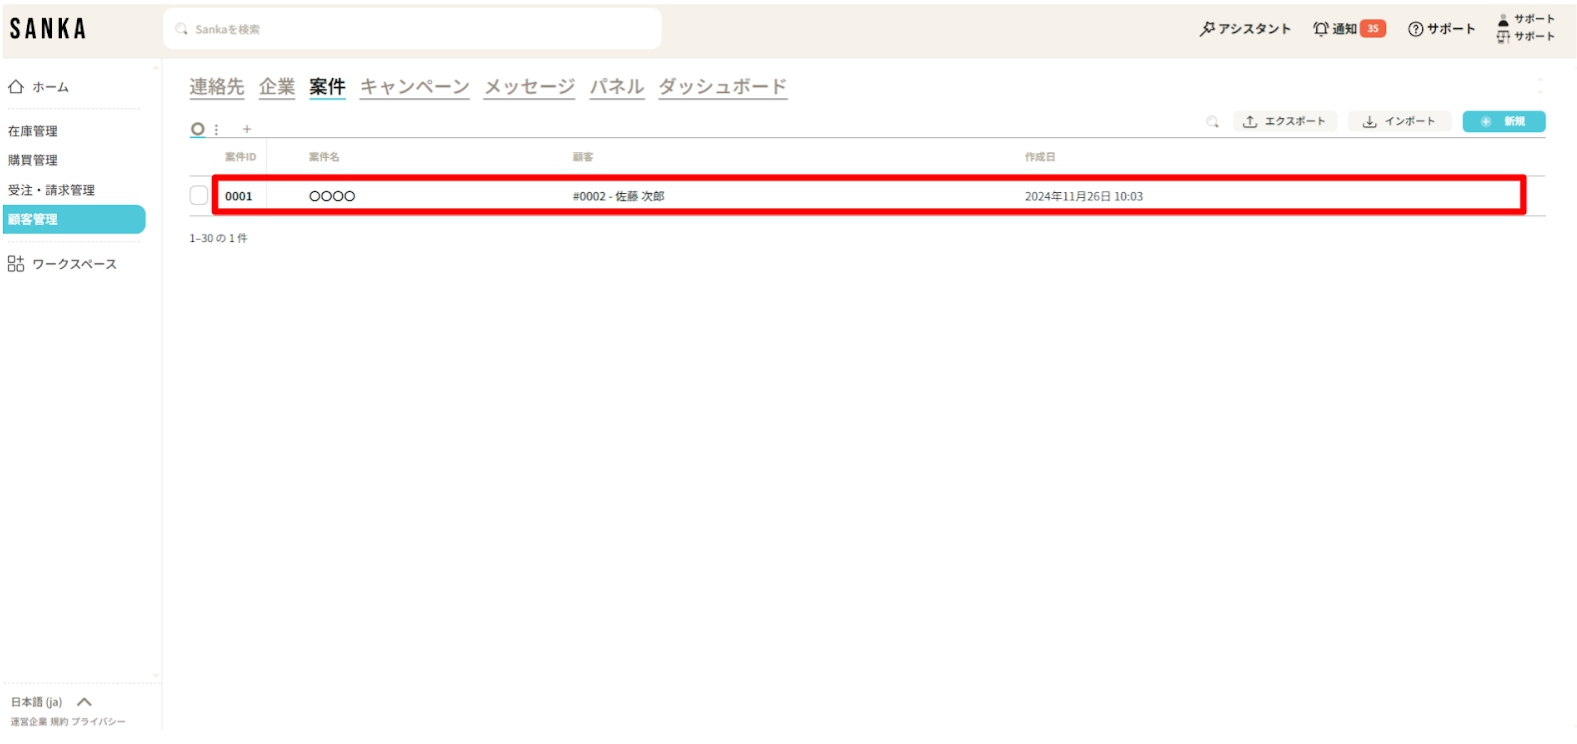Click the deal name ○○○○
Screen dimensions: 1577x744
332,196
